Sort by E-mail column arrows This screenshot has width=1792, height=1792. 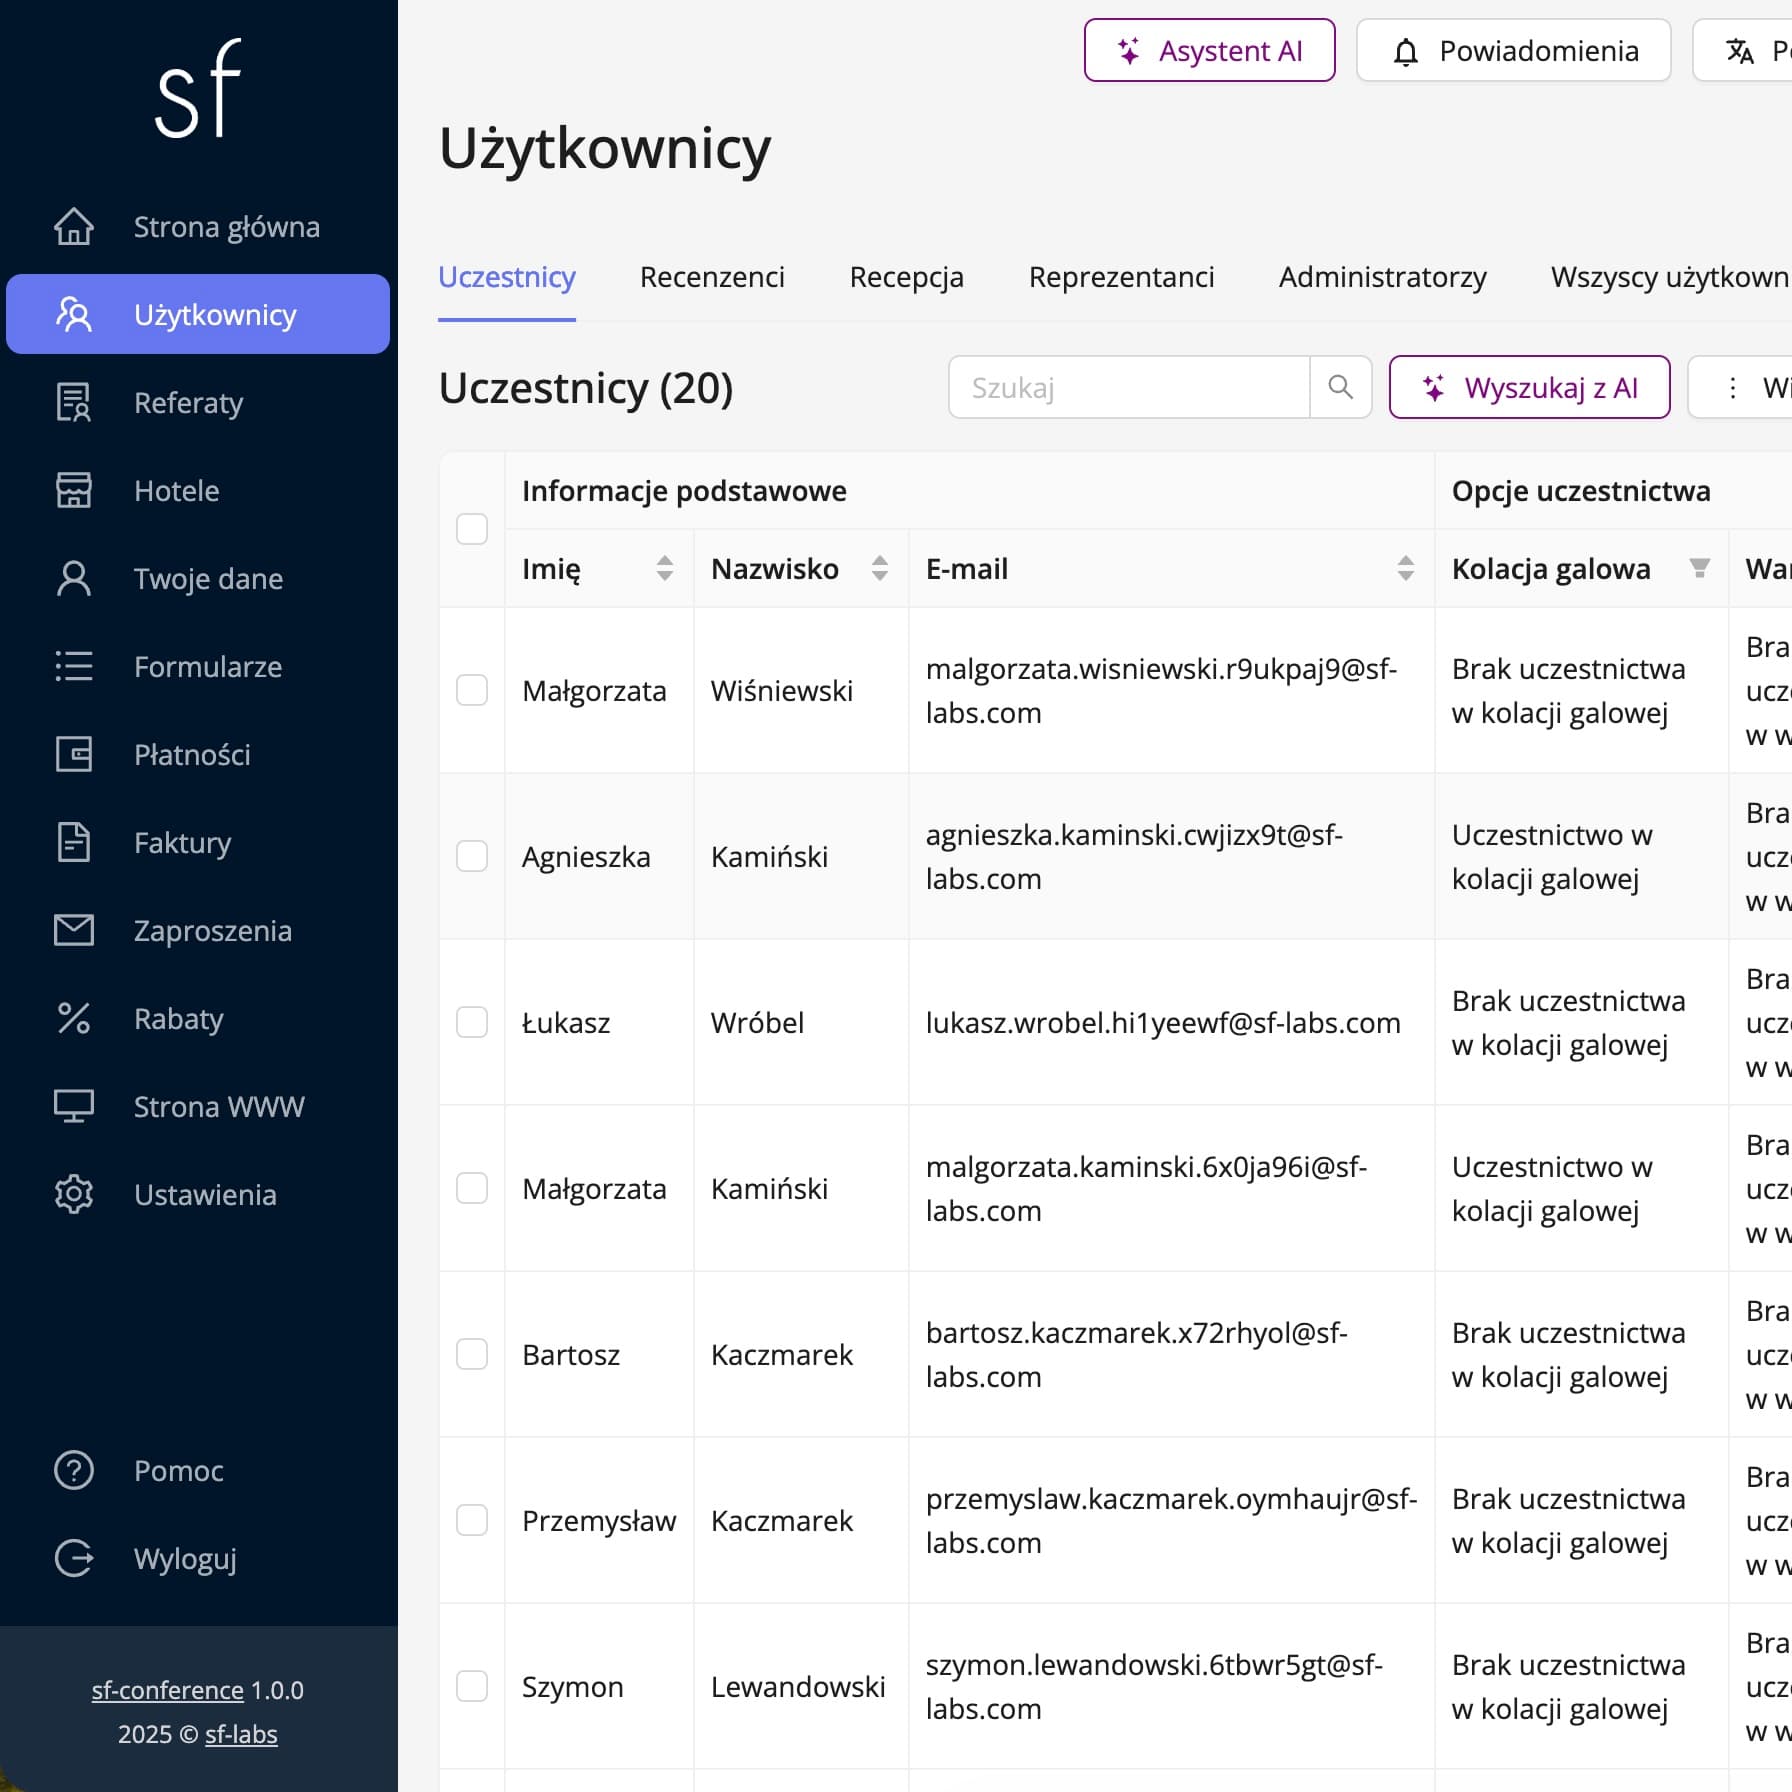(1405, 569)
